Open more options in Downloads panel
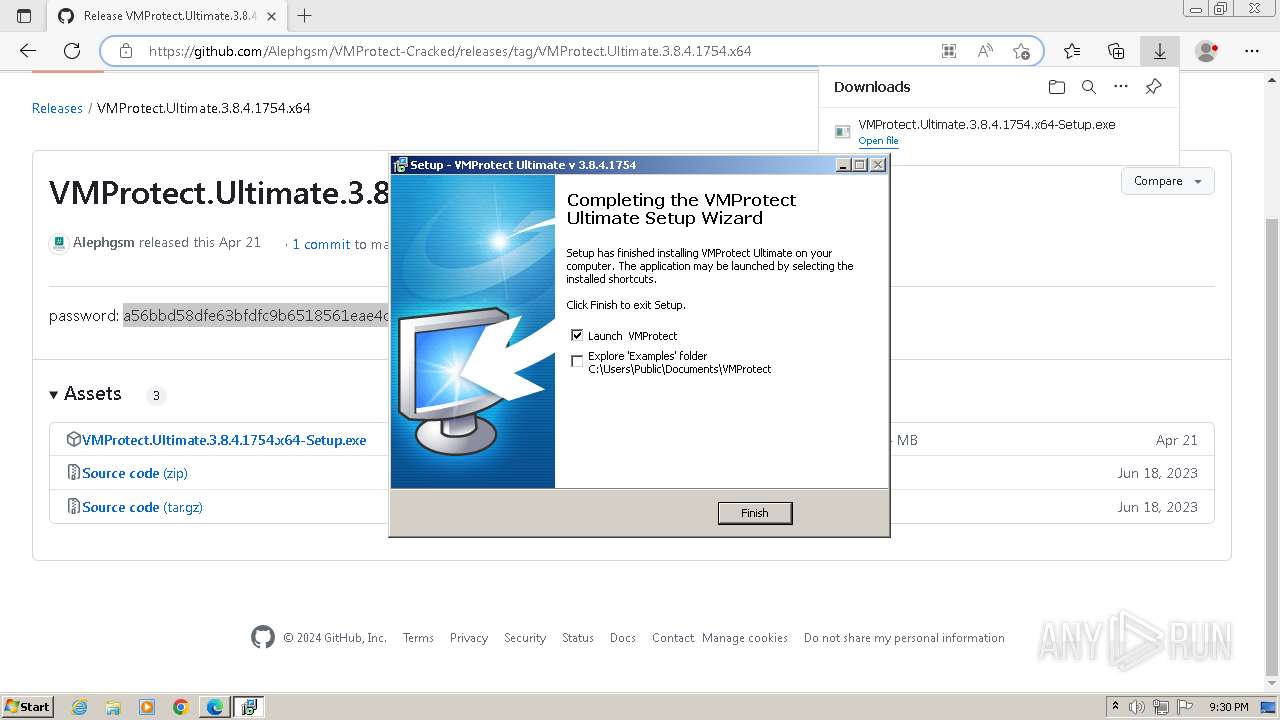 1121,87
